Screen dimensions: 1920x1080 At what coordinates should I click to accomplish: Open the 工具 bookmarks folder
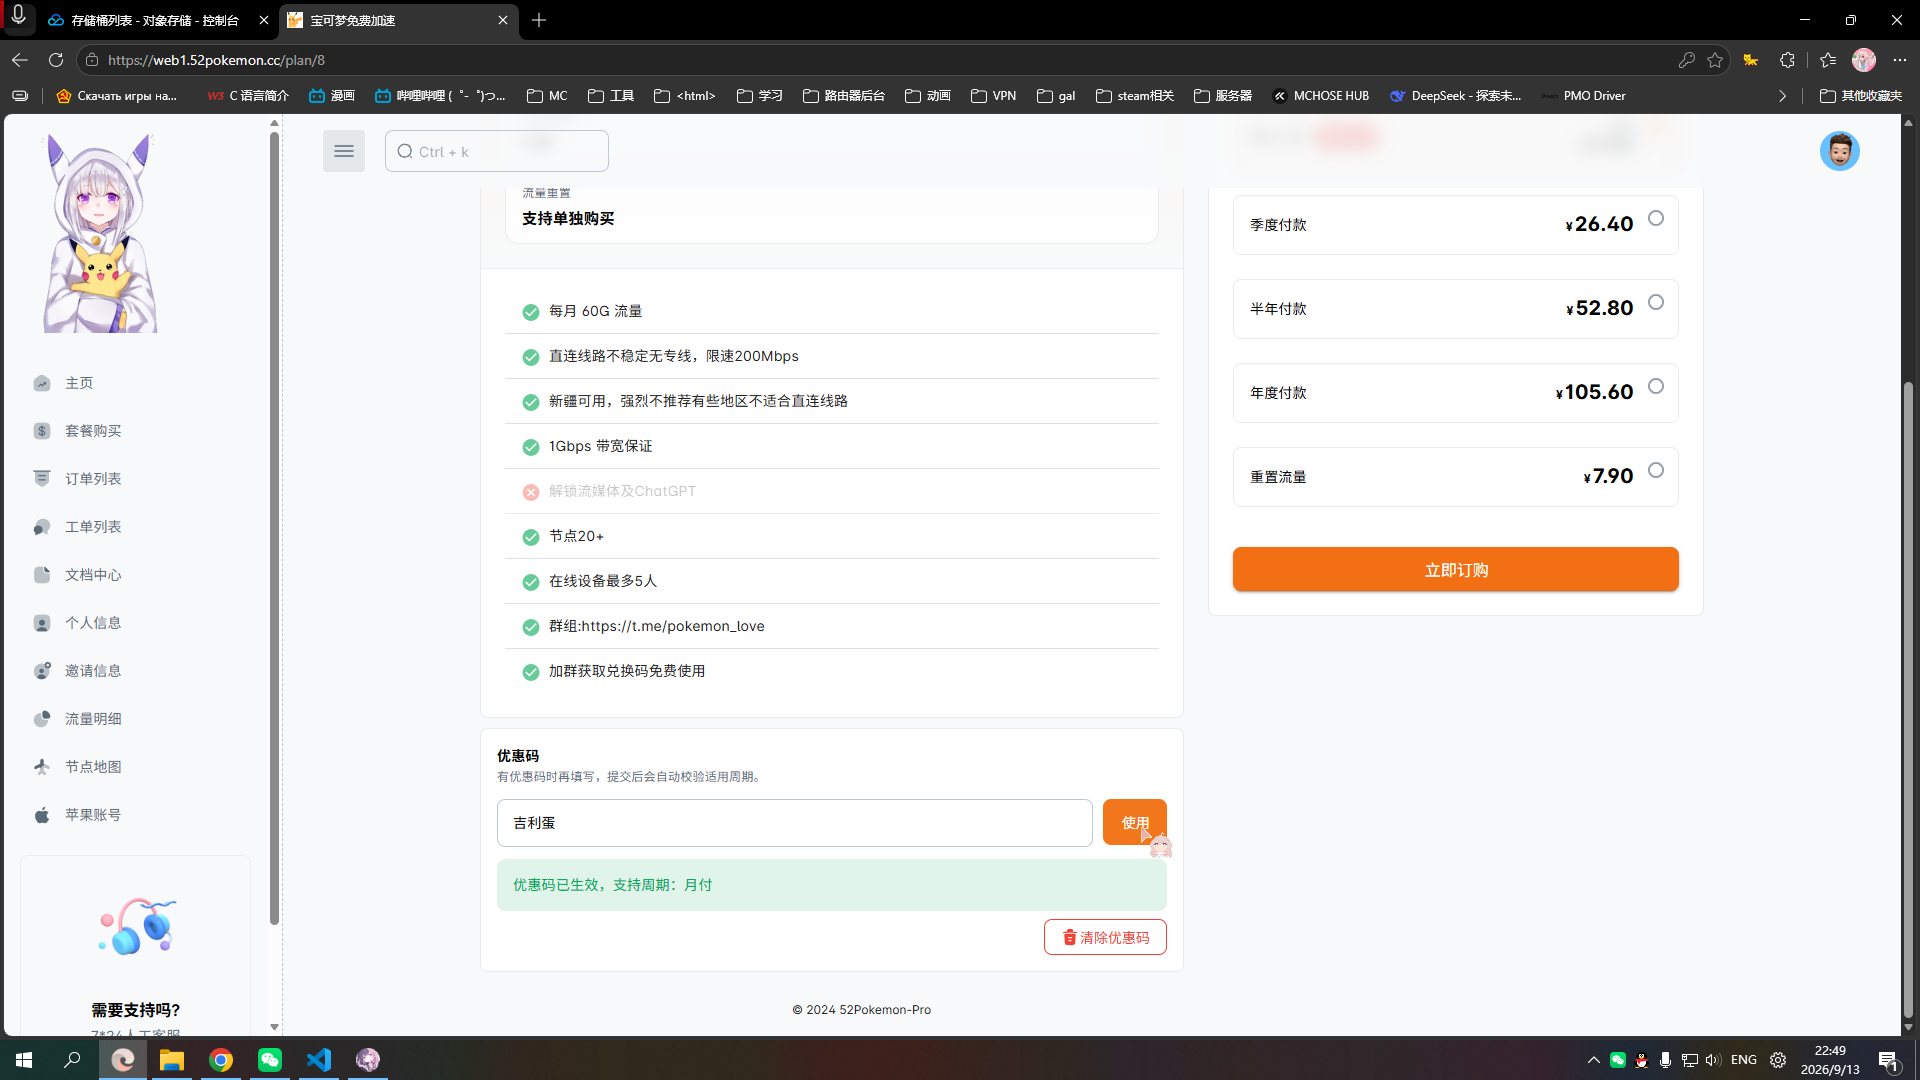(x=611, y=96)
